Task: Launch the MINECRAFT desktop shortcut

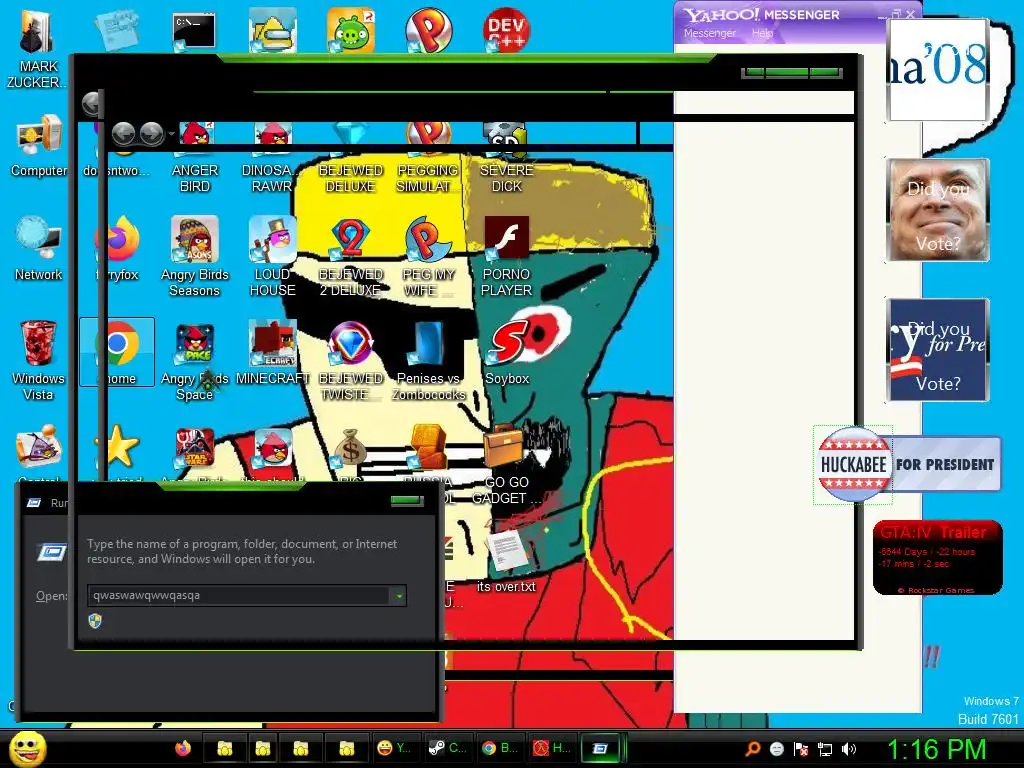Action: coord(272,353)
